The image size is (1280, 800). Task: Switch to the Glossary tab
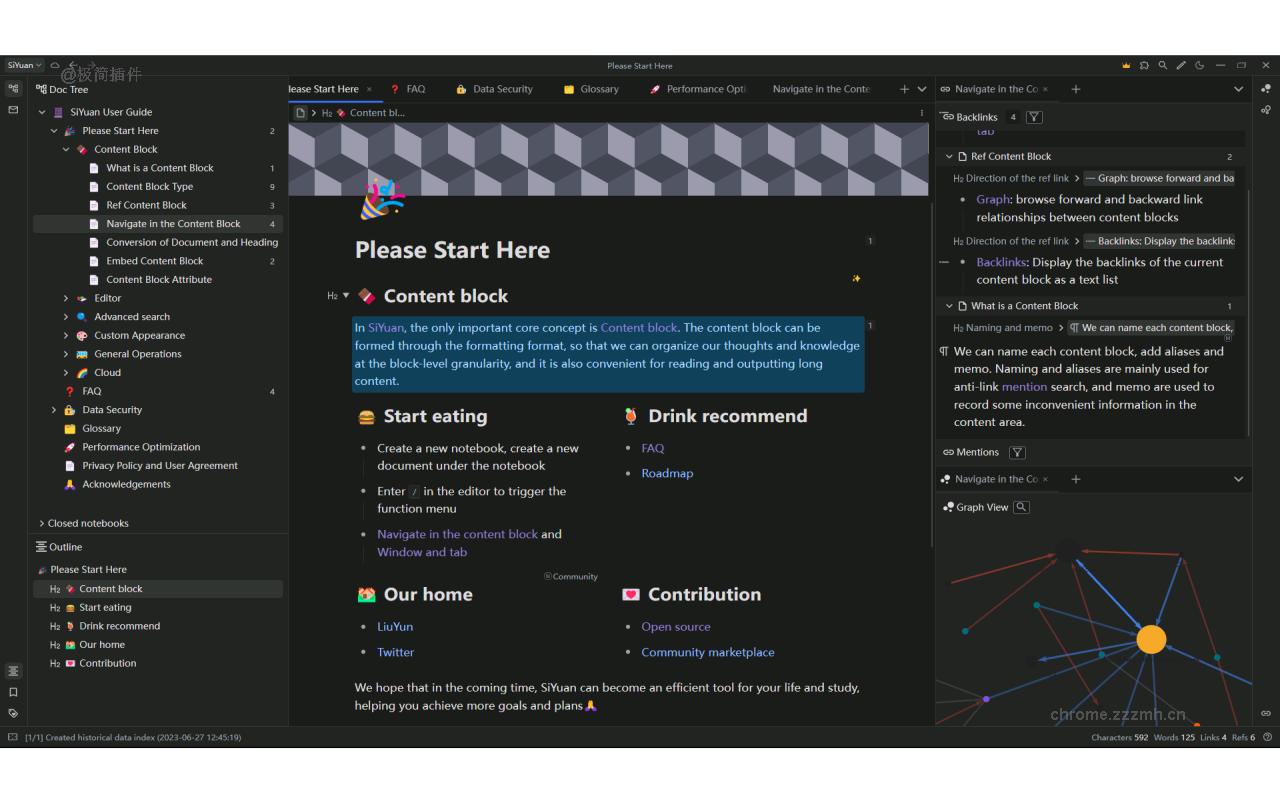591,89
